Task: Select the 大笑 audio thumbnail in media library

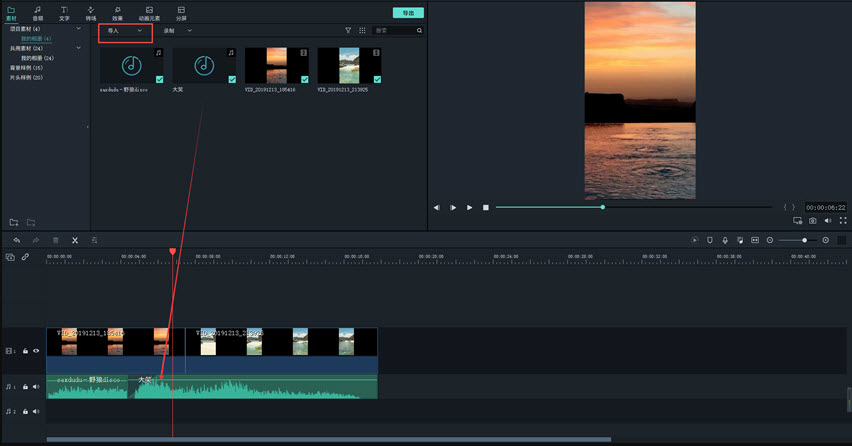Action: coord(204,65)
